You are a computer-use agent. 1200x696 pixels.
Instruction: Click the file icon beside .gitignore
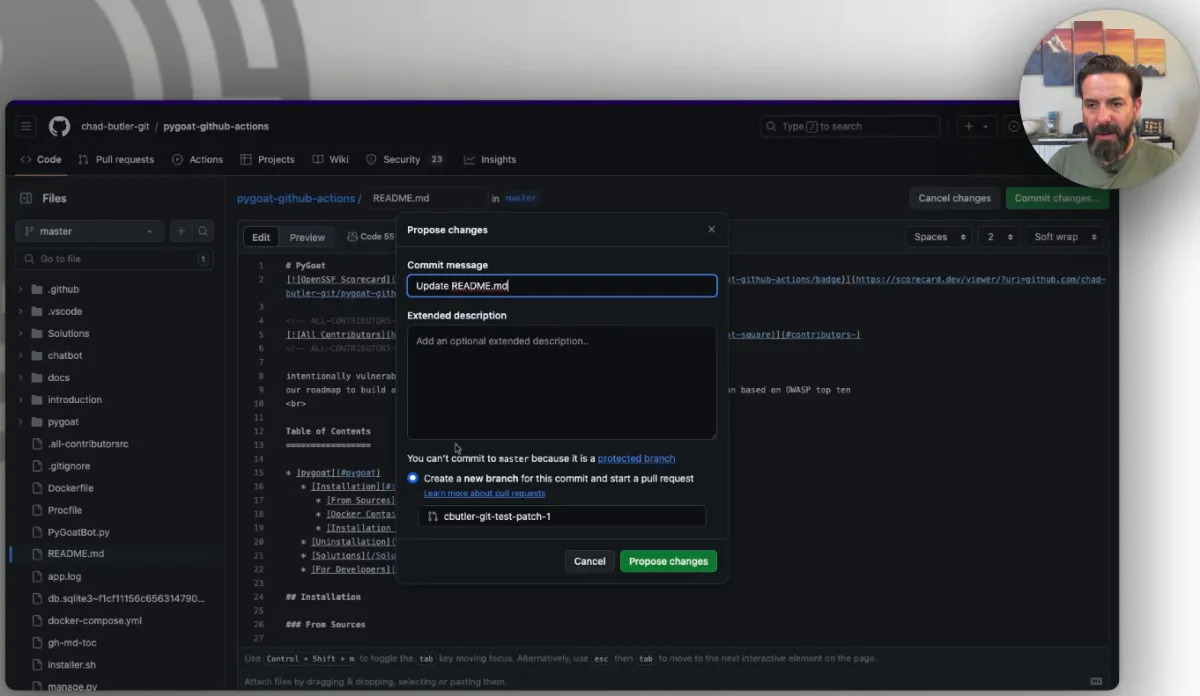[x=37, y=466]
